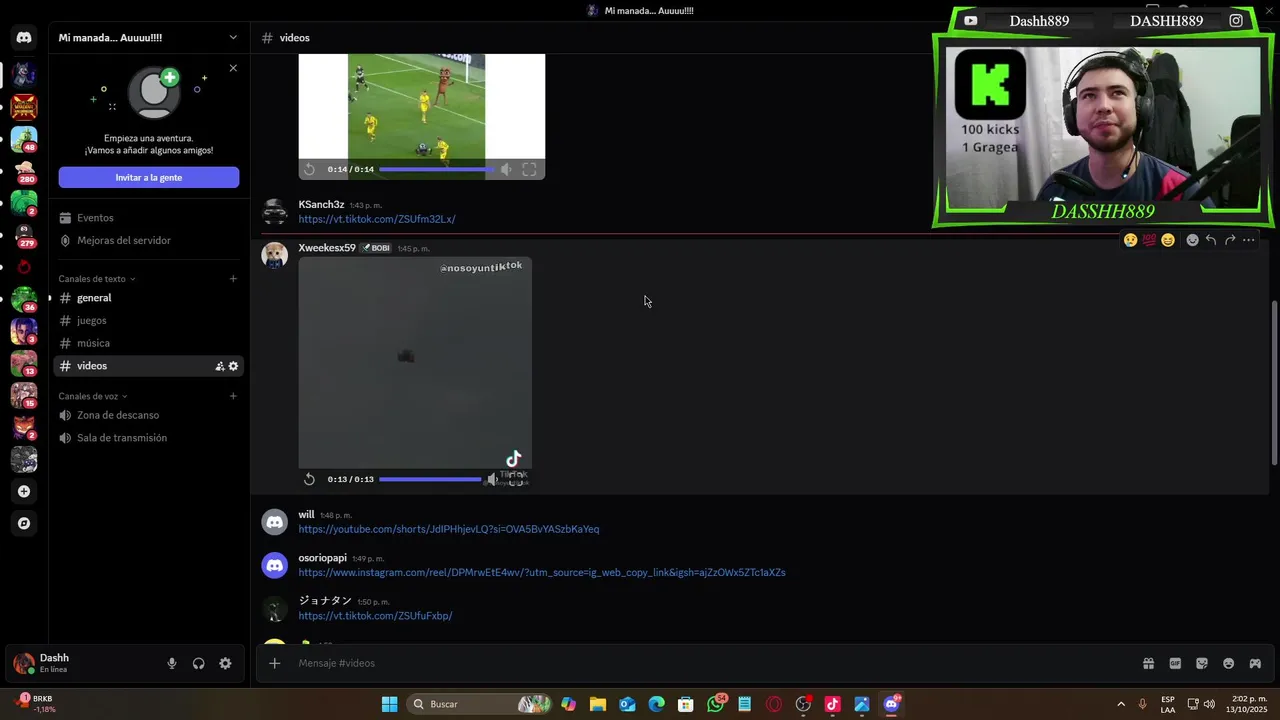Screen dimensions: 1280x720
Task: Toggle headphones deafen in user panel
Action: point(198,663)
